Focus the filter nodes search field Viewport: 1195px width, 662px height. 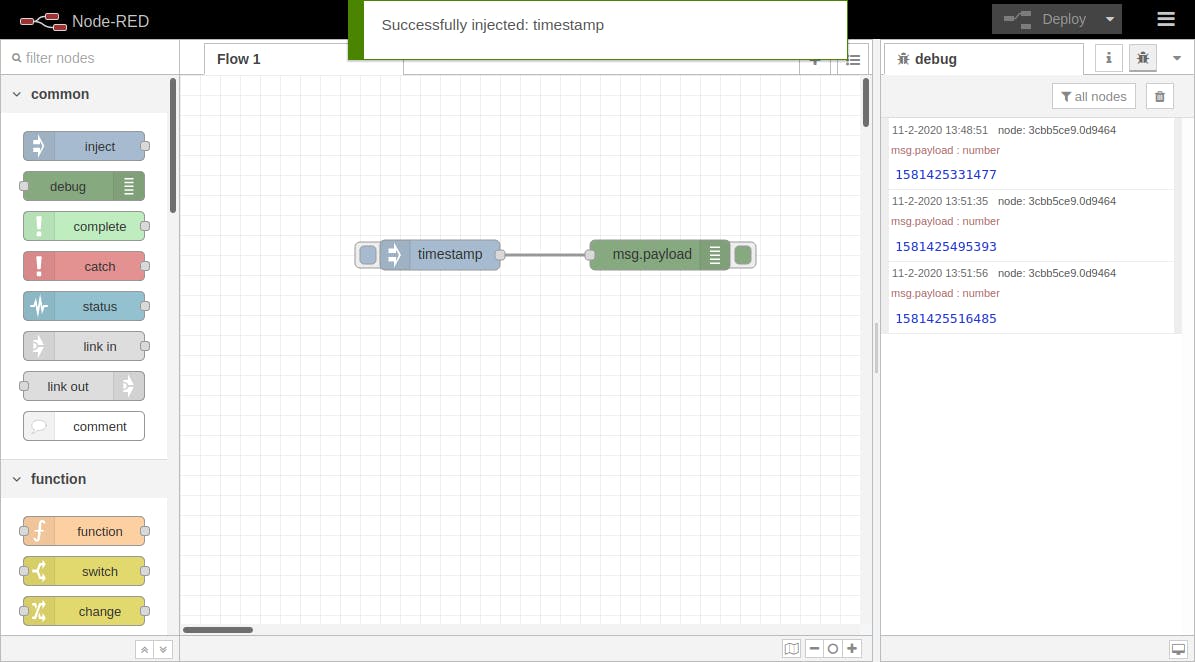(x=90, y=58)
